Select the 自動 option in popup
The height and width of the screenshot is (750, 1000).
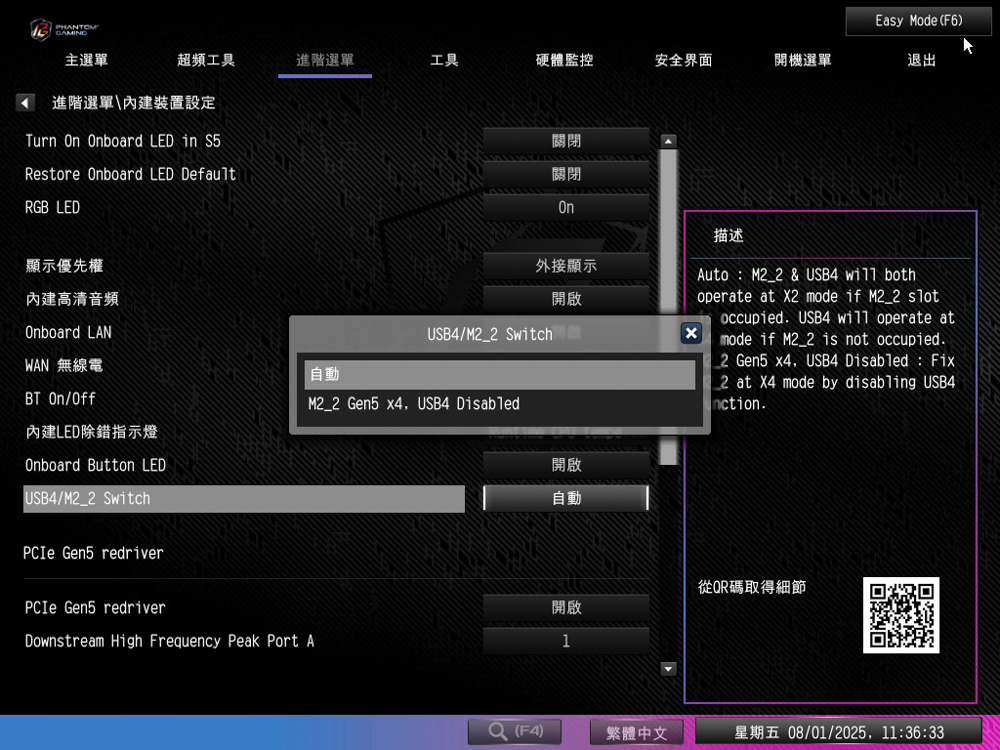click(x=499, y=374)
